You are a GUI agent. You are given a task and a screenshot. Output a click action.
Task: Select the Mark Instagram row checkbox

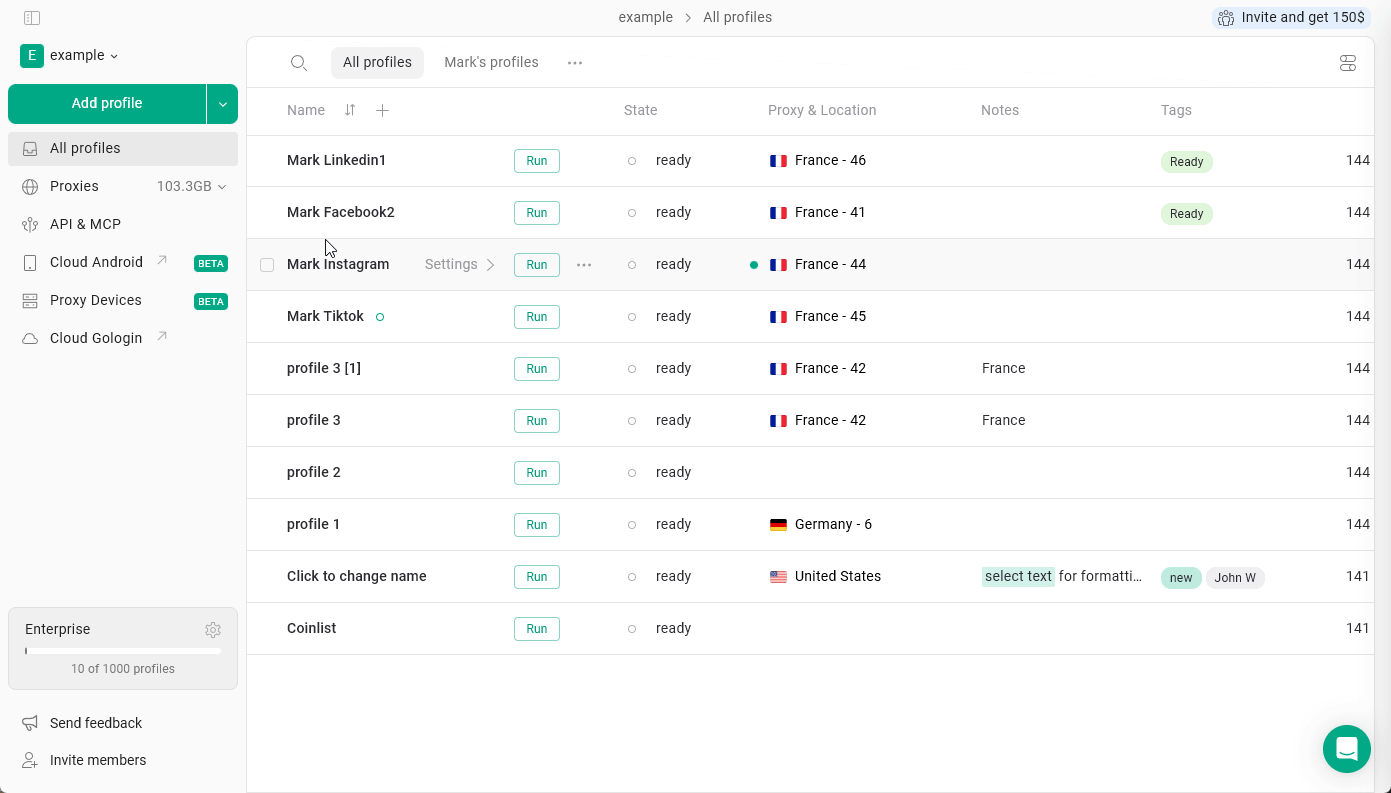(x=267, y=264)
